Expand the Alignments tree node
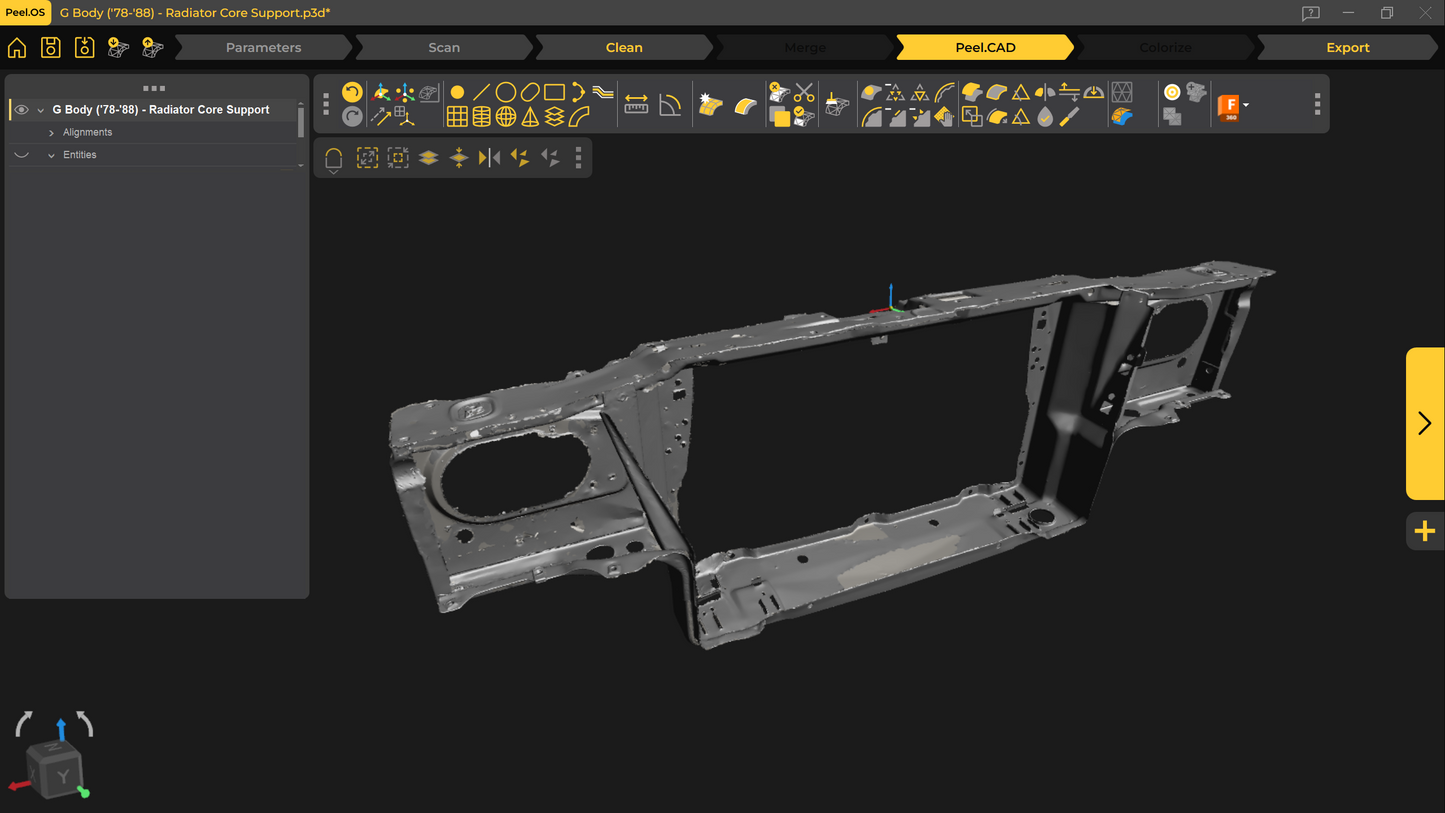The height and width of the screenshot is (813, 1445). 51,133
